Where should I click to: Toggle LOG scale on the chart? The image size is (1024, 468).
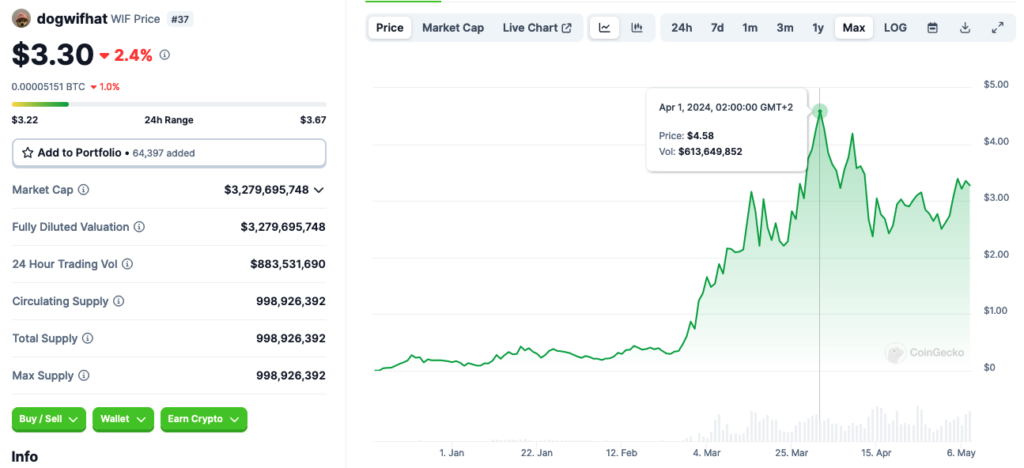click(x=895, y=28)
